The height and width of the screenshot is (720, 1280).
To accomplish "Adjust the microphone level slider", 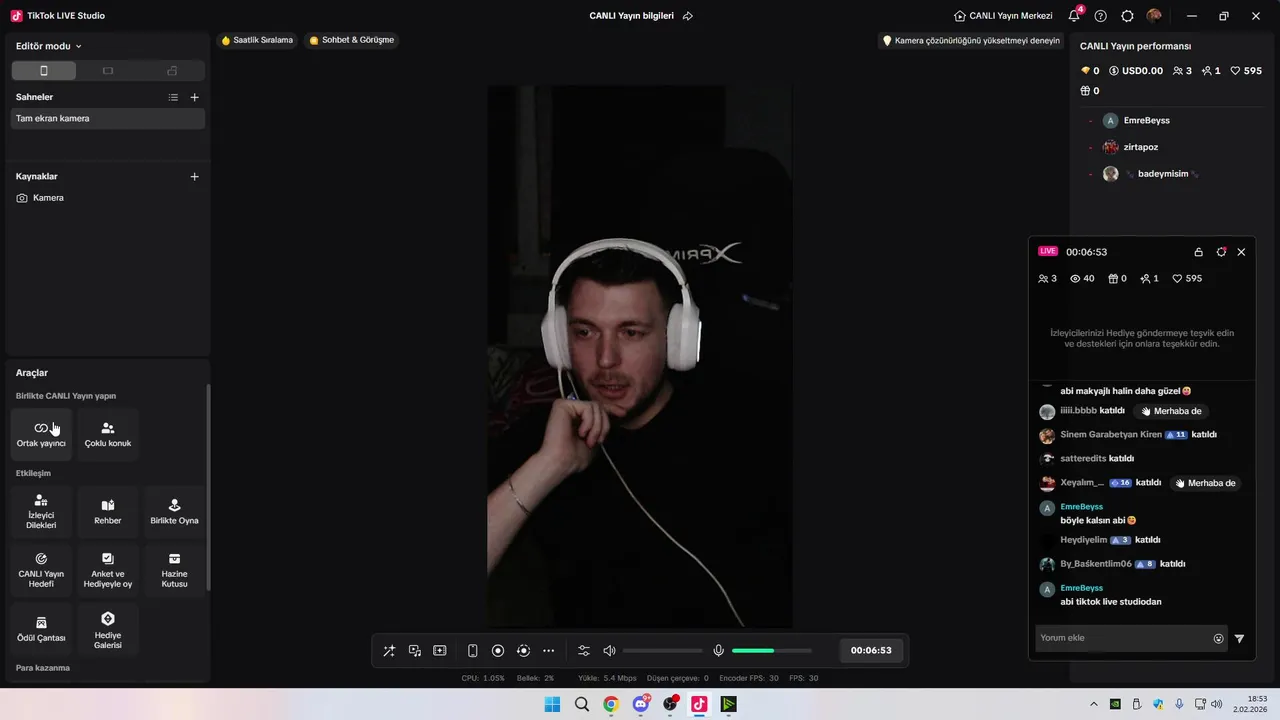I will pyautogui.click(x=771, y=651).
